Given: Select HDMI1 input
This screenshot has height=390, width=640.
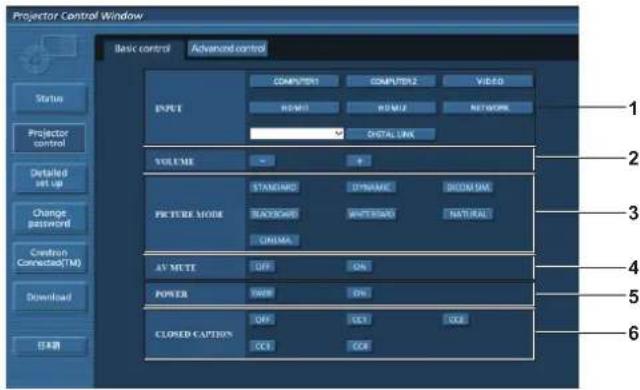Looking at the screenshot, I should point(294,108).
